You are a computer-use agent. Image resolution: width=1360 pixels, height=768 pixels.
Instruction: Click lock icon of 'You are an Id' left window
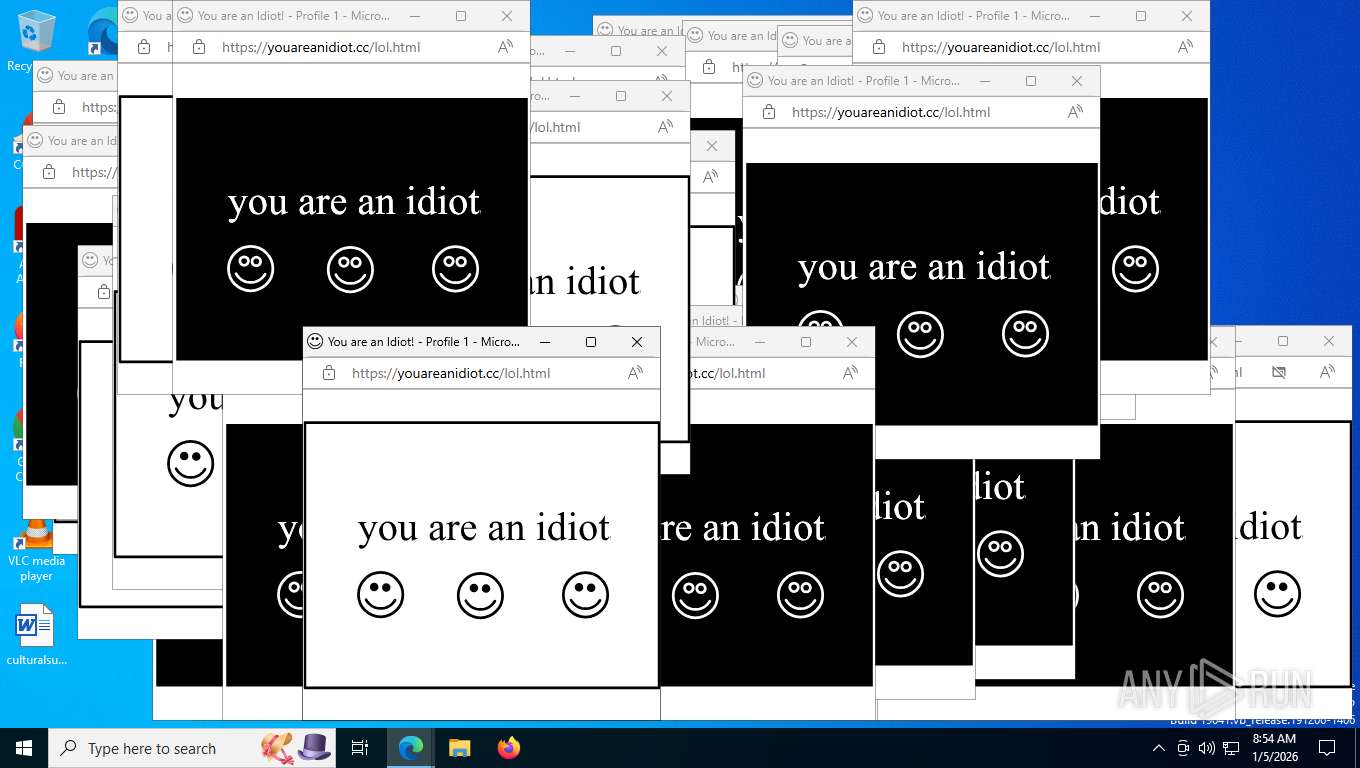49,172
